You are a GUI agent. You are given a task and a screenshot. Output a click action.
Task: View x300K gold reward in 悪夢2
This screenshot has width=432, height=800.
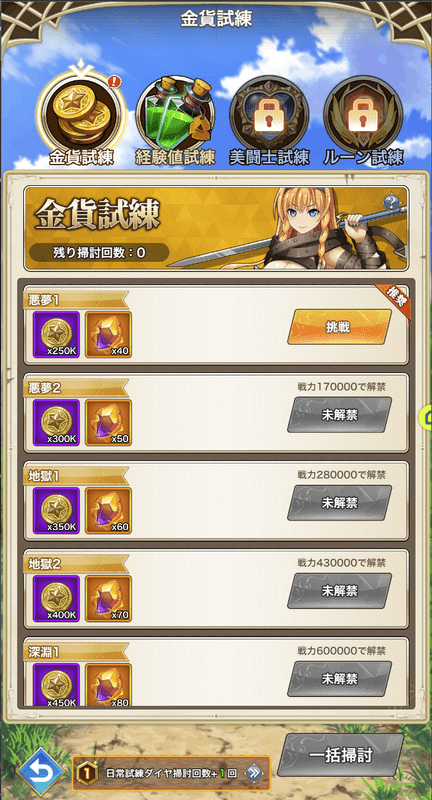click(56, 422)
